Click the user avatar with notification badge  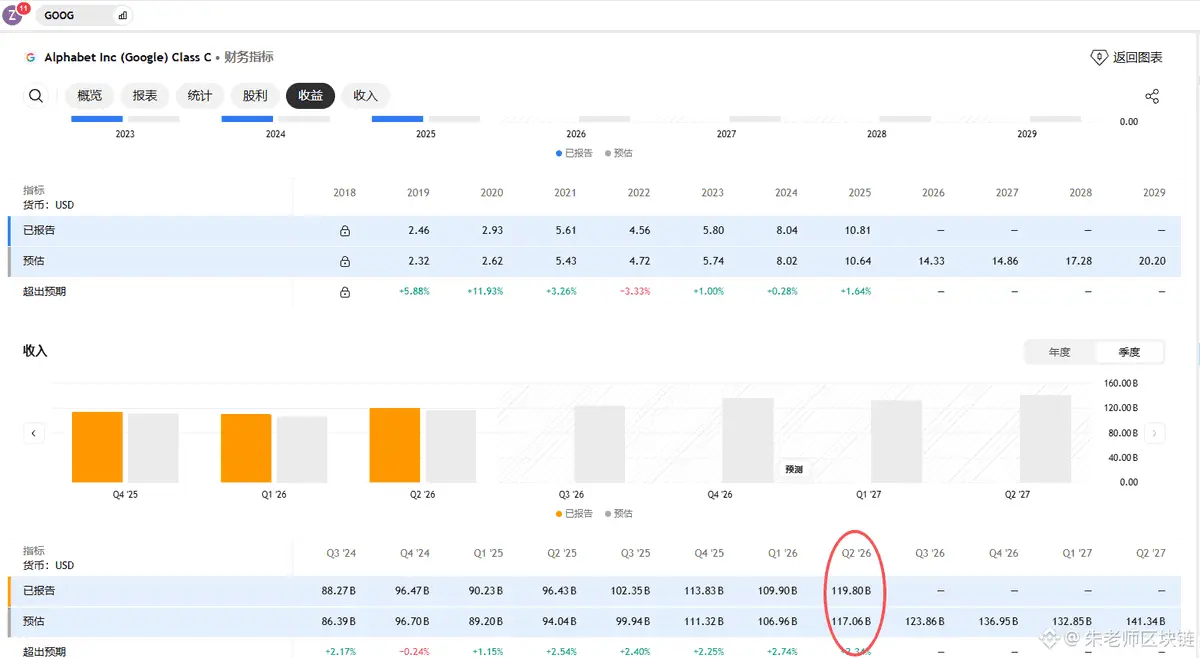[14, 15]
